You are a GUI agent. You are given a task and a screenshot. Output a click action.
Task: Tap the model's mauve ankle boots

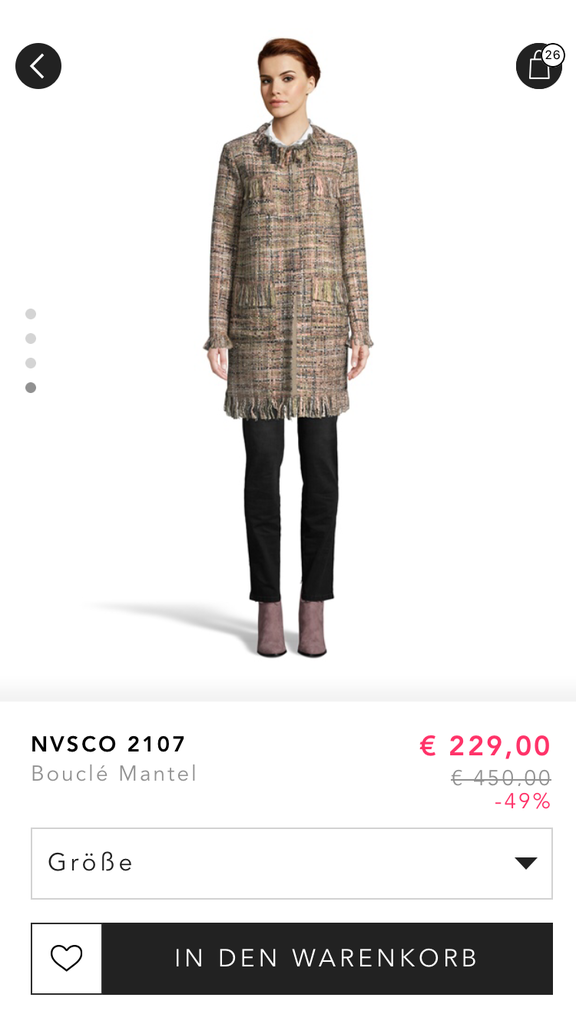[x=291, y=628]
